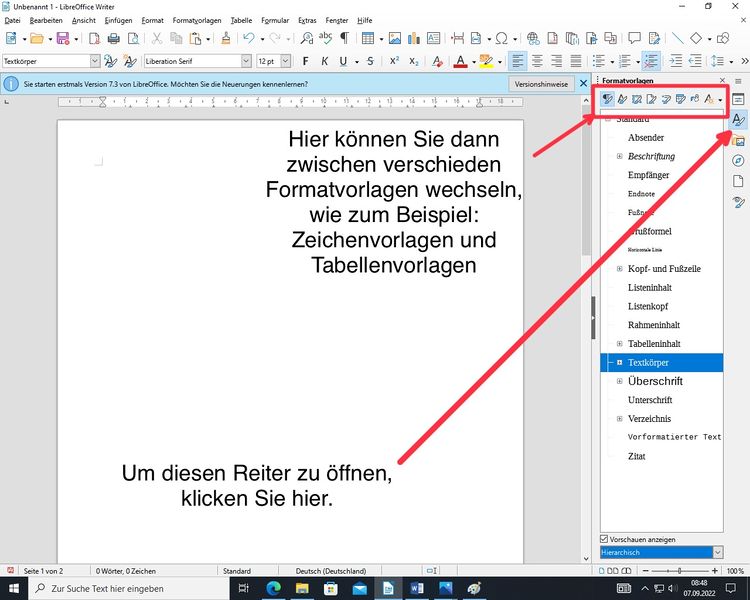Export directly as PDF
750x600 pixels.
[94, 38]
